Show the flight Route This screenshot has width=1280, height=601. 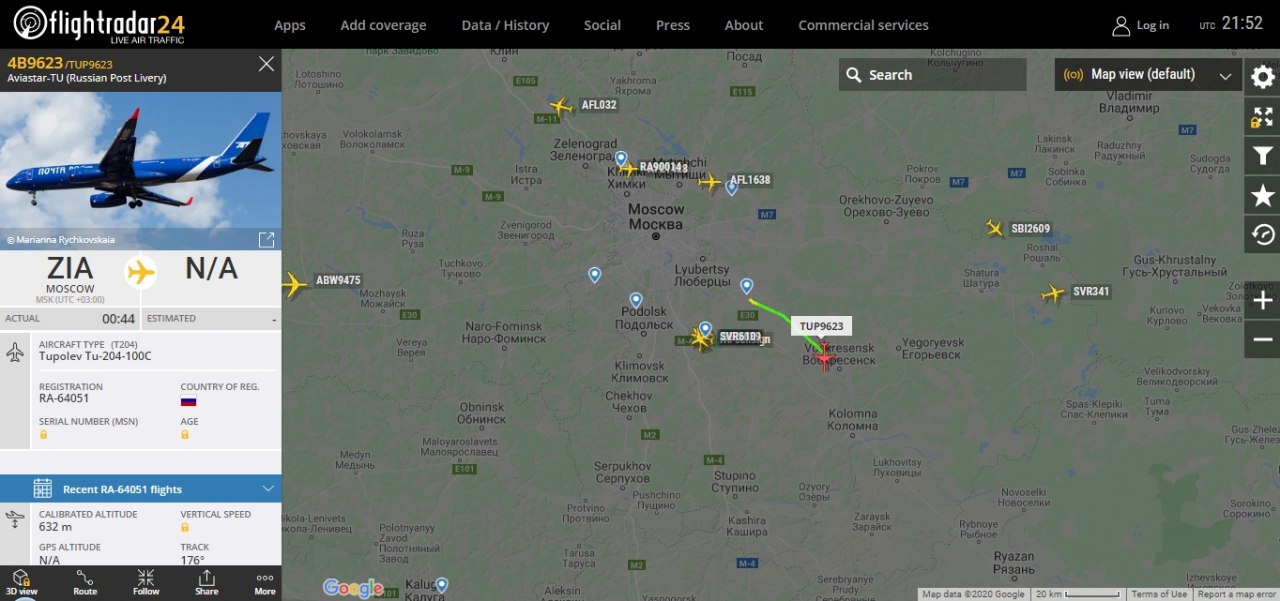tap(85, 583)
